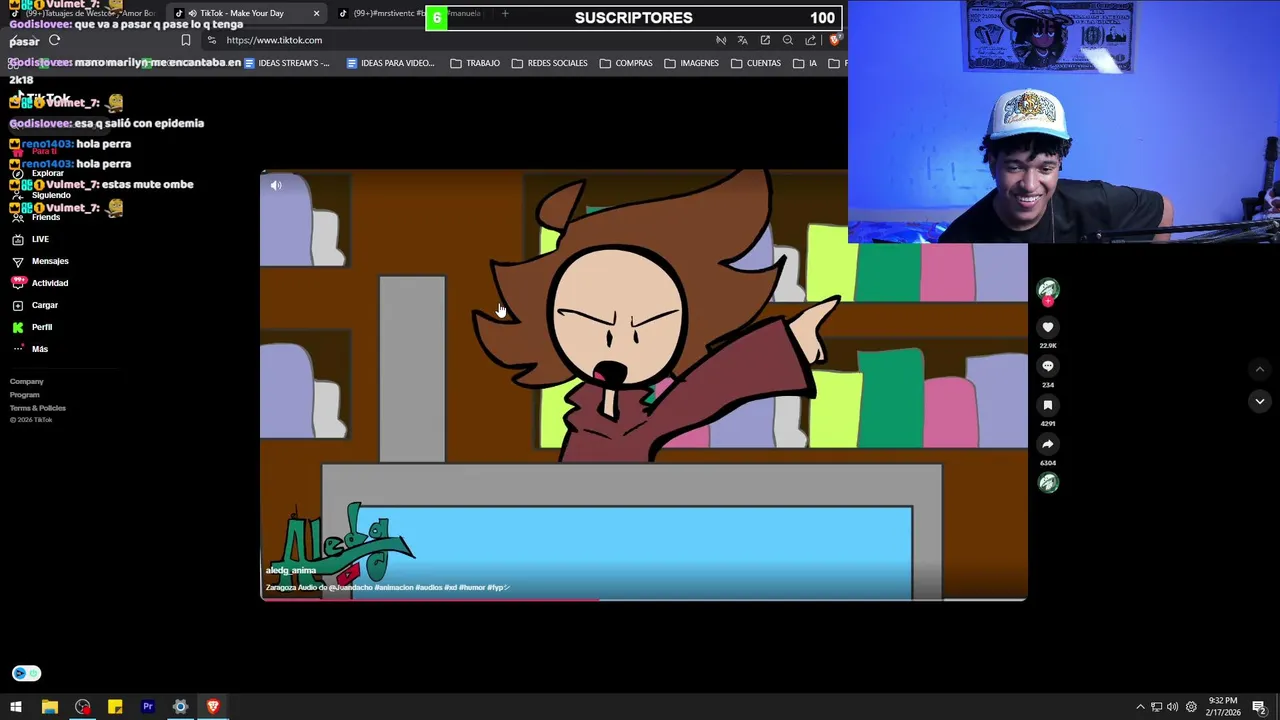The image size is (1280, 720).
Task: Open the TRABAJO bookmarks folder
Action: [475, 63]
